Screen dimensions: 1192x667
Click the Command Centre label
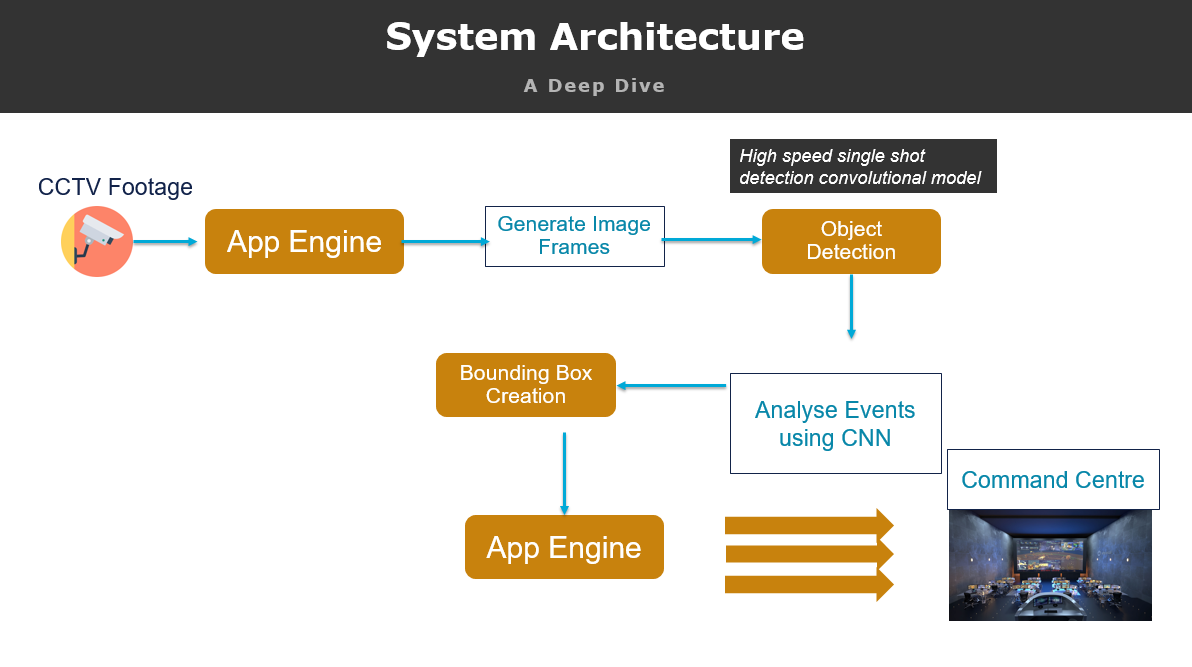click(x=1052, y=480)
